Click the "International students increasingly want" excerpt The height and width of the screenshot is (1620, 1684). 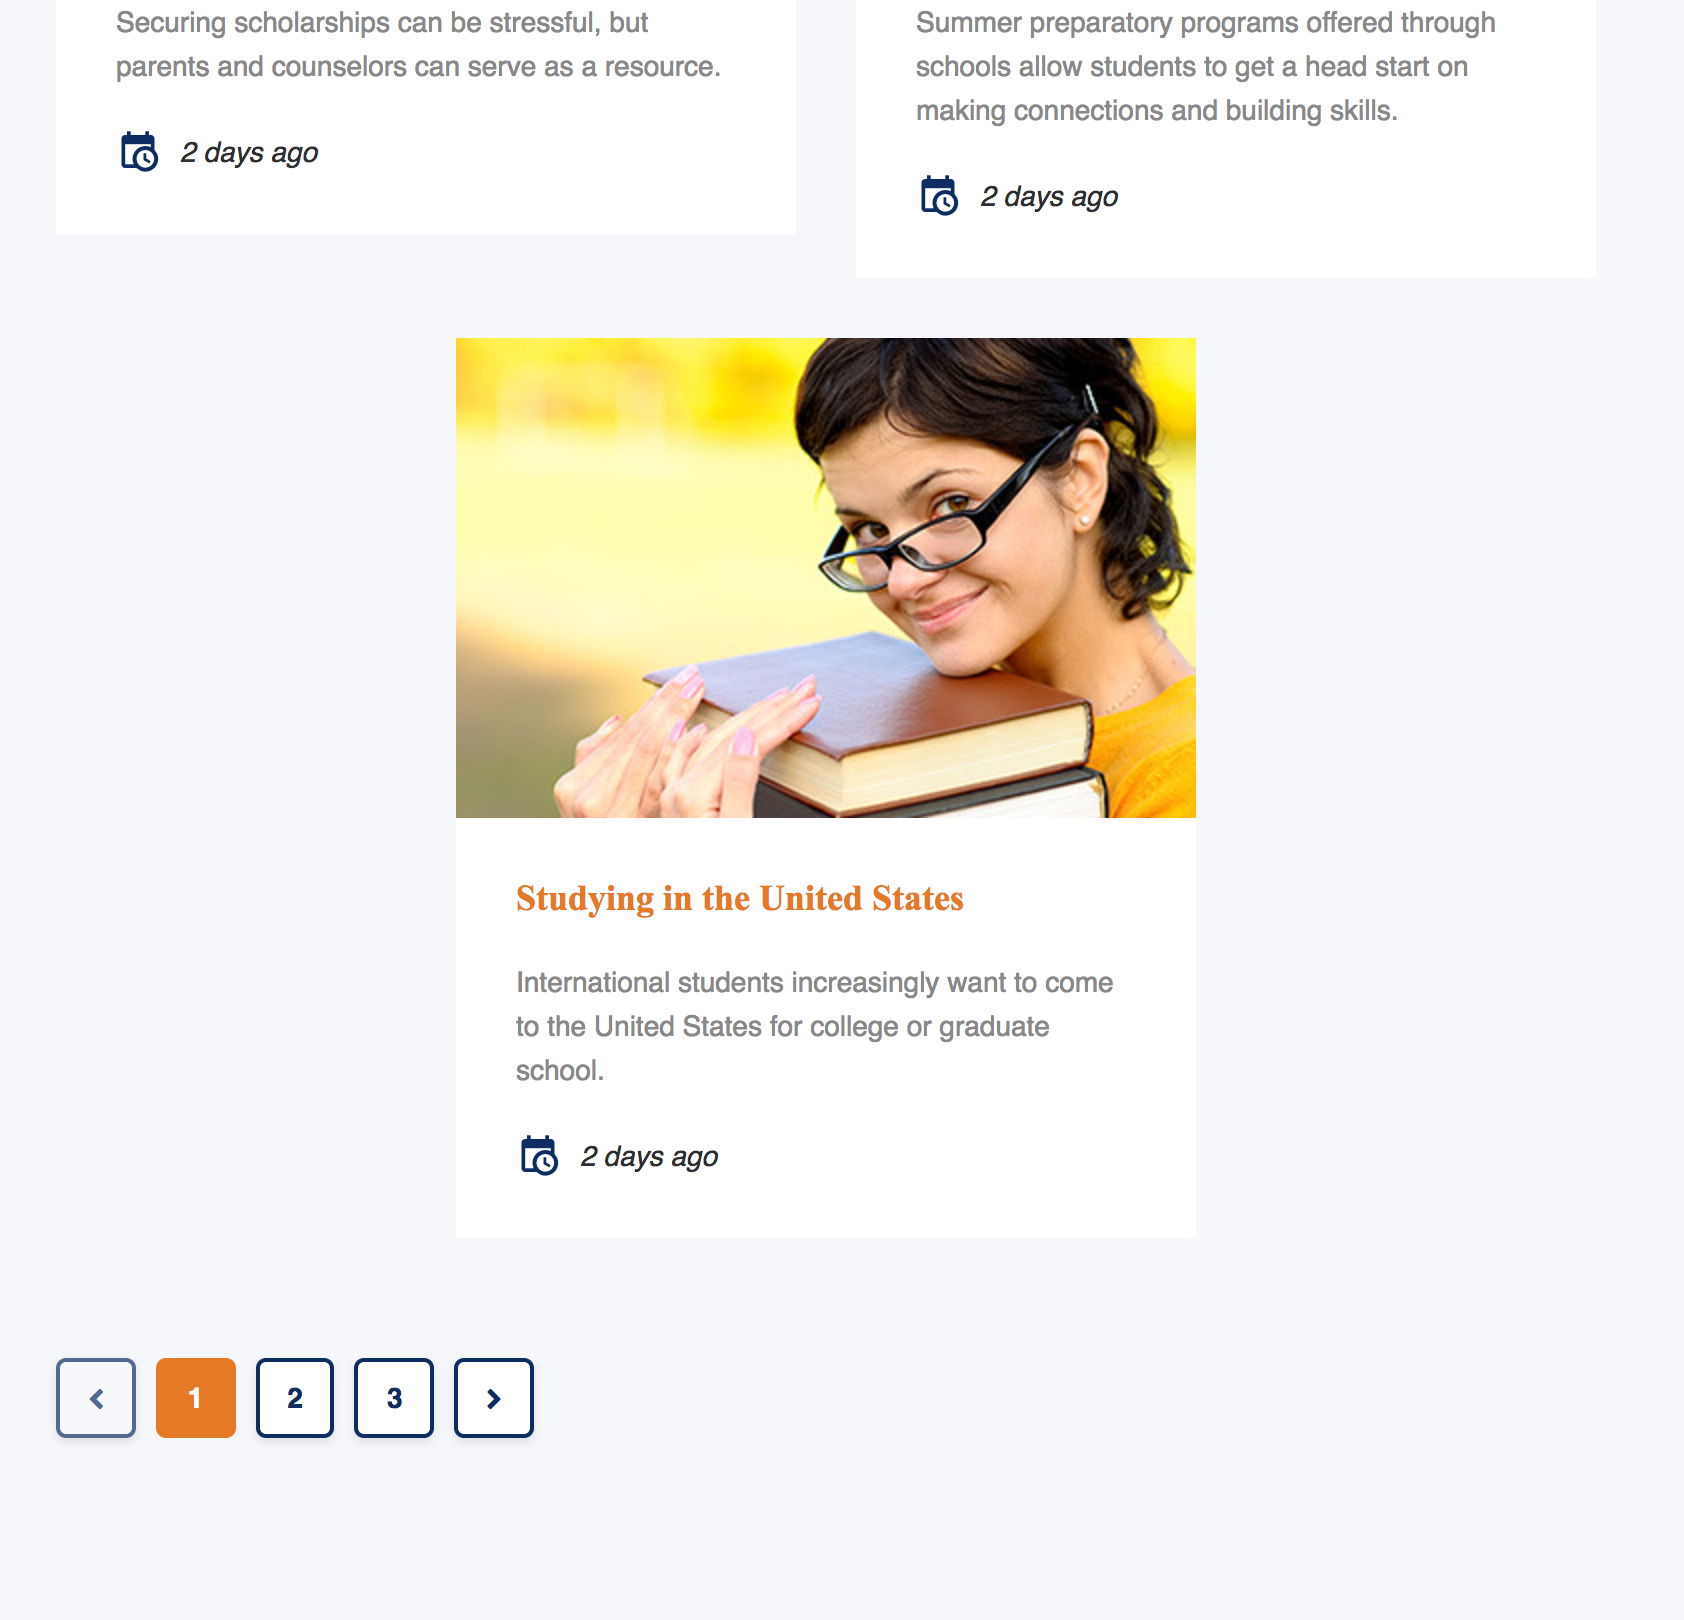pyautogui.click(x=814, y=1027)
